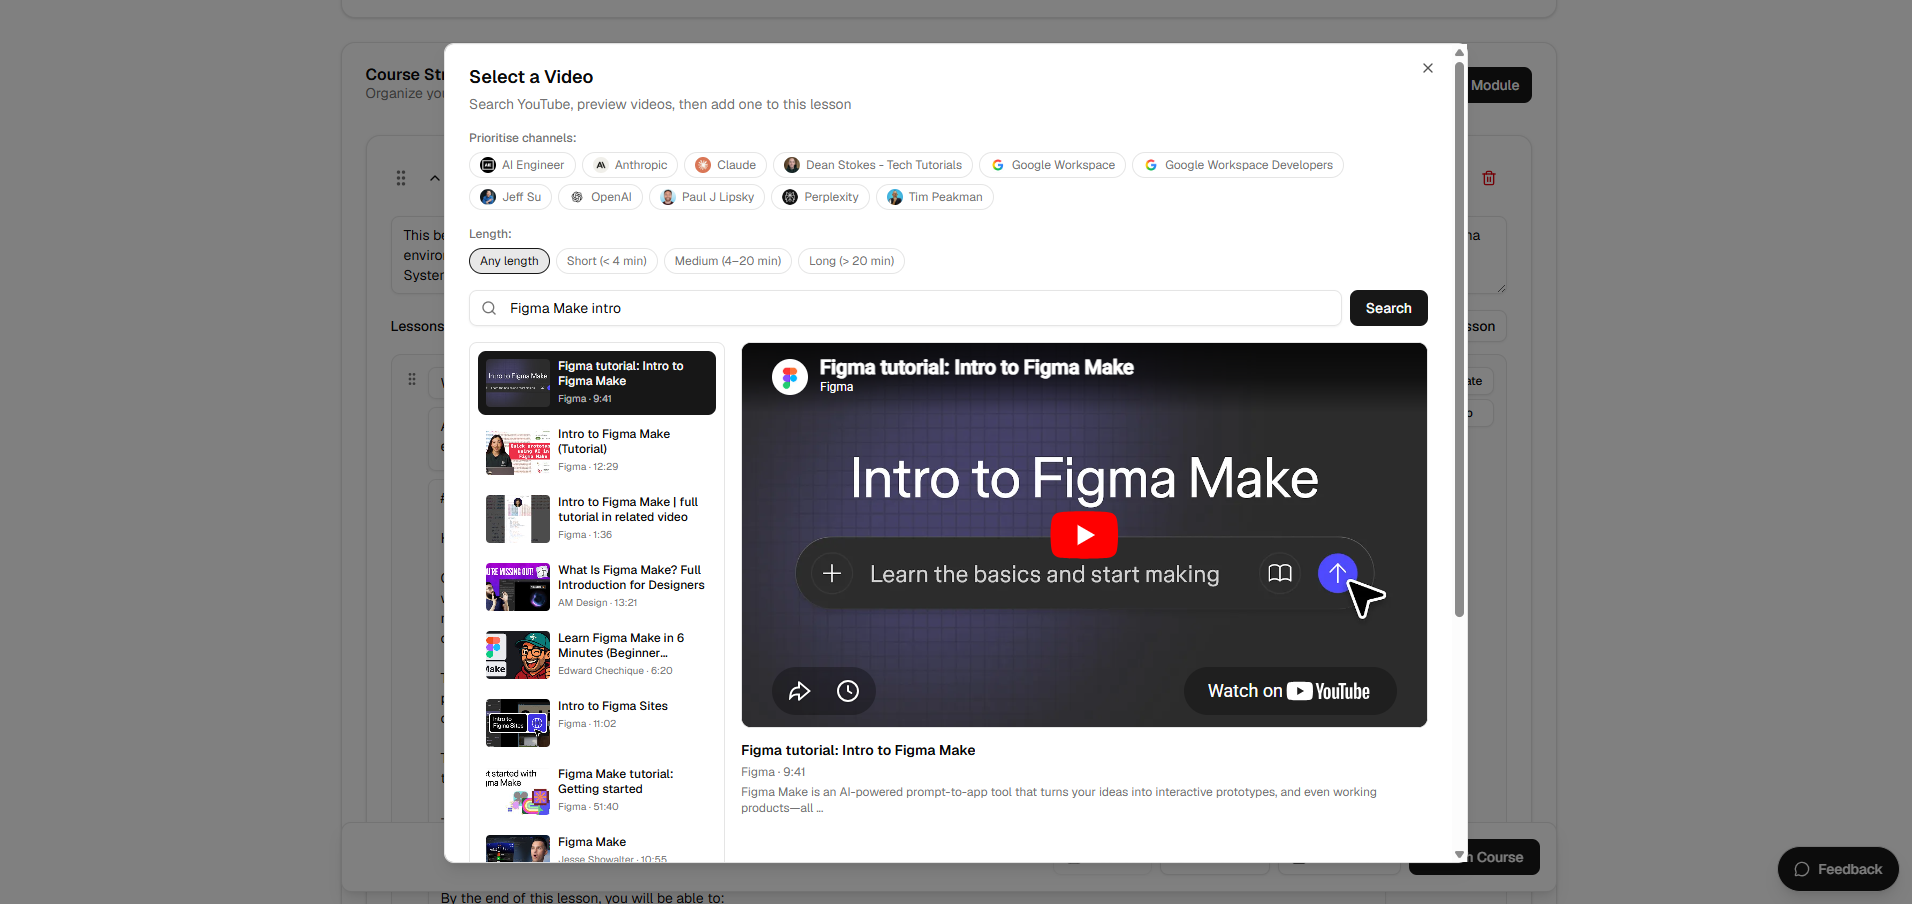Click the YouTube search input field

[905, 308]
